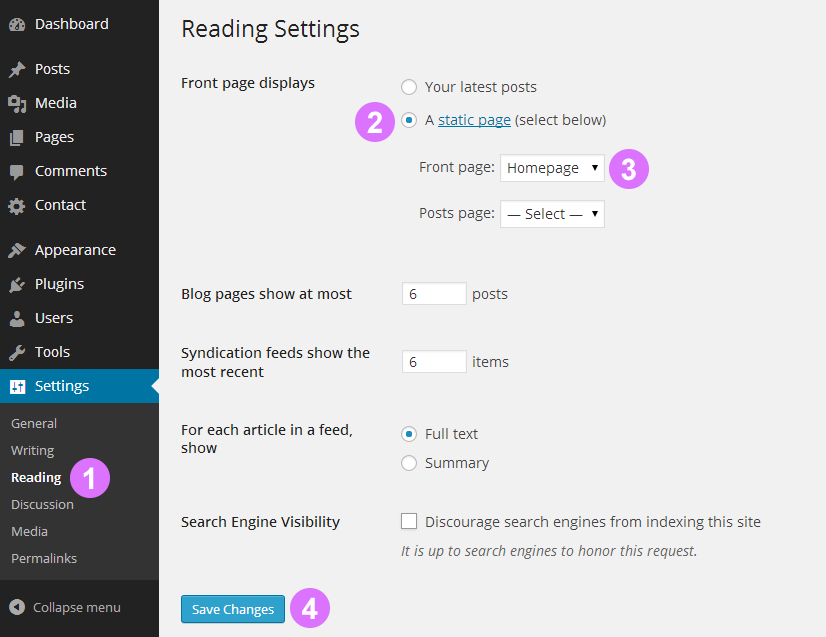This screenshot has width=826, height=637.
Task: Switch to the Writing settings page
Action: (32, 450)
